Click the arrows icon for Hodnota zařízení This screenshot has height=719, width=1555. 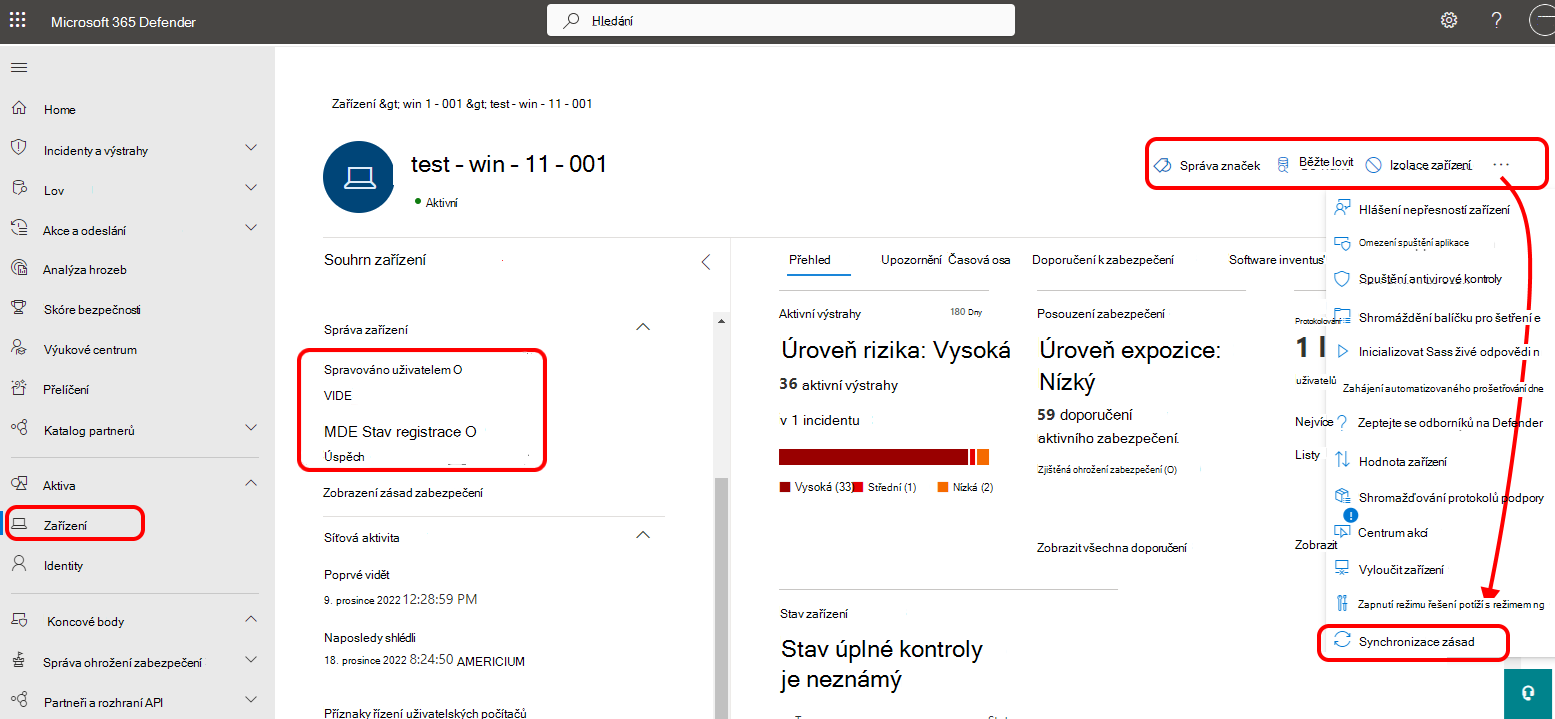point(1343,461)
